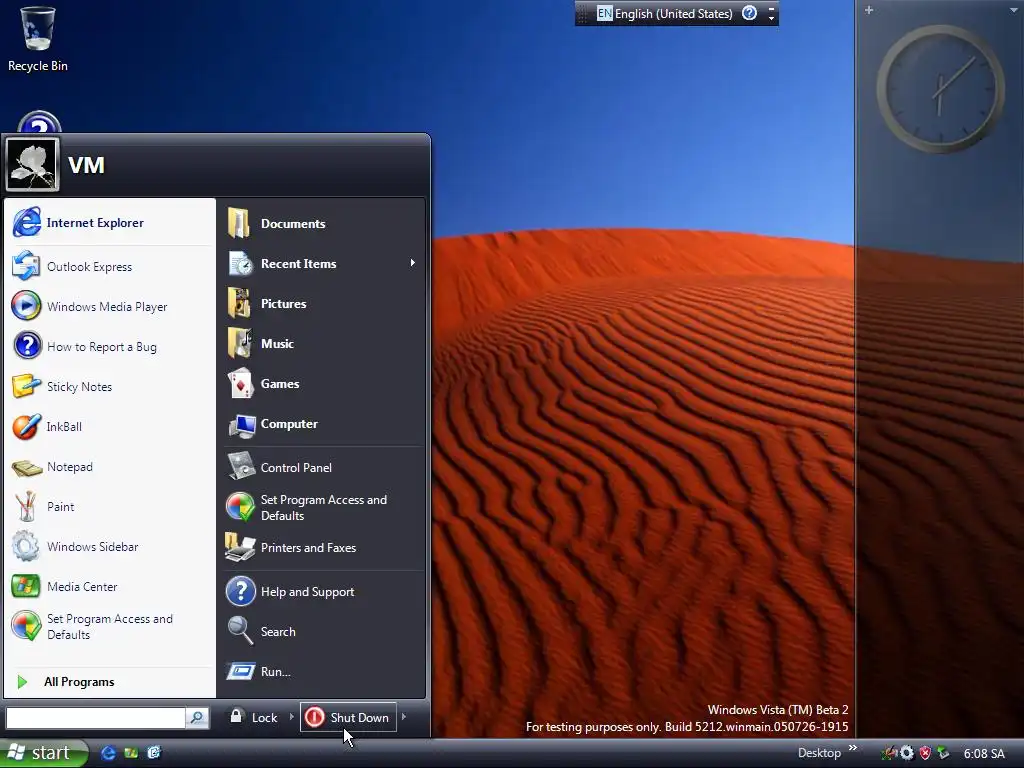Open Windows Sidebar entry
The height and width of the screenshot is (768, 1024).
pos(109,547)
